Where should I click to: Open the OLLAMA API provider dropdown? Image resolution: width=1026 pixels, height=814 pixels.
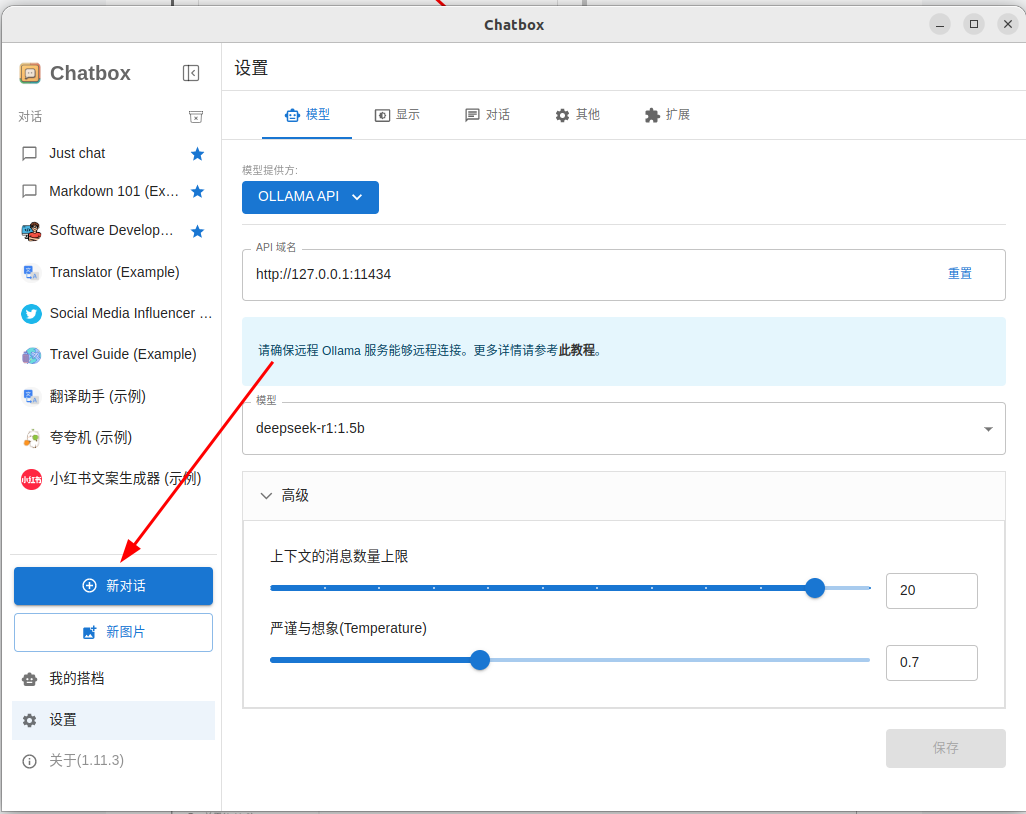point(310,197)
